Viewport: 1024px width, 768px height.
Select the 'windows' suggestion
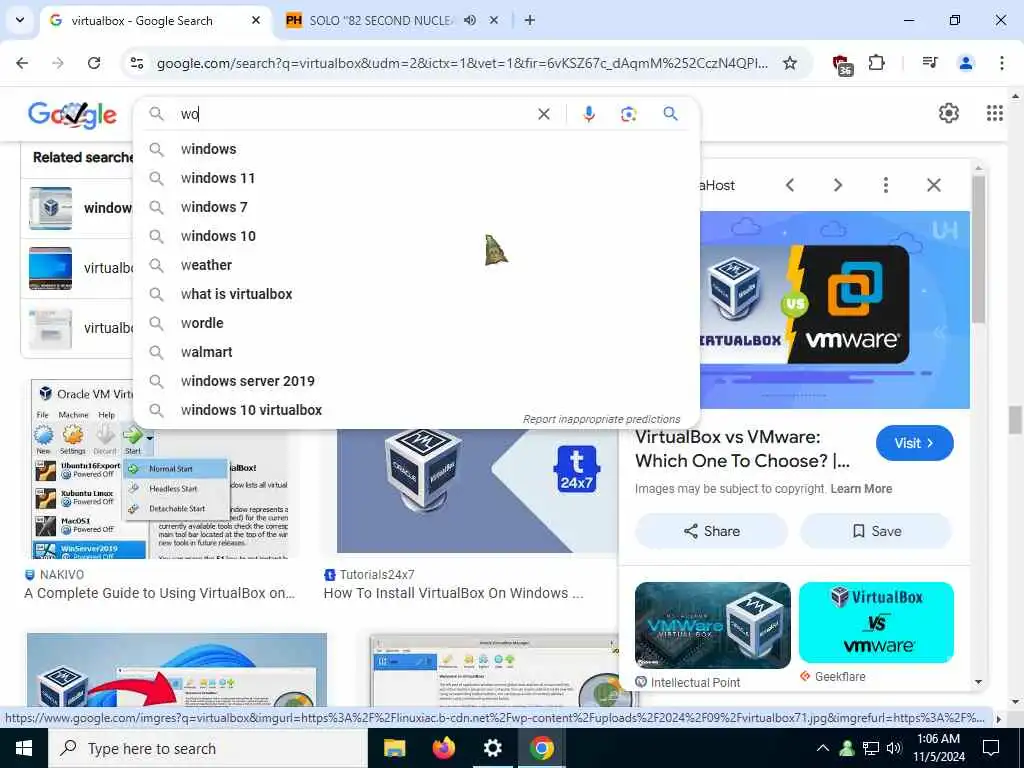417,149
